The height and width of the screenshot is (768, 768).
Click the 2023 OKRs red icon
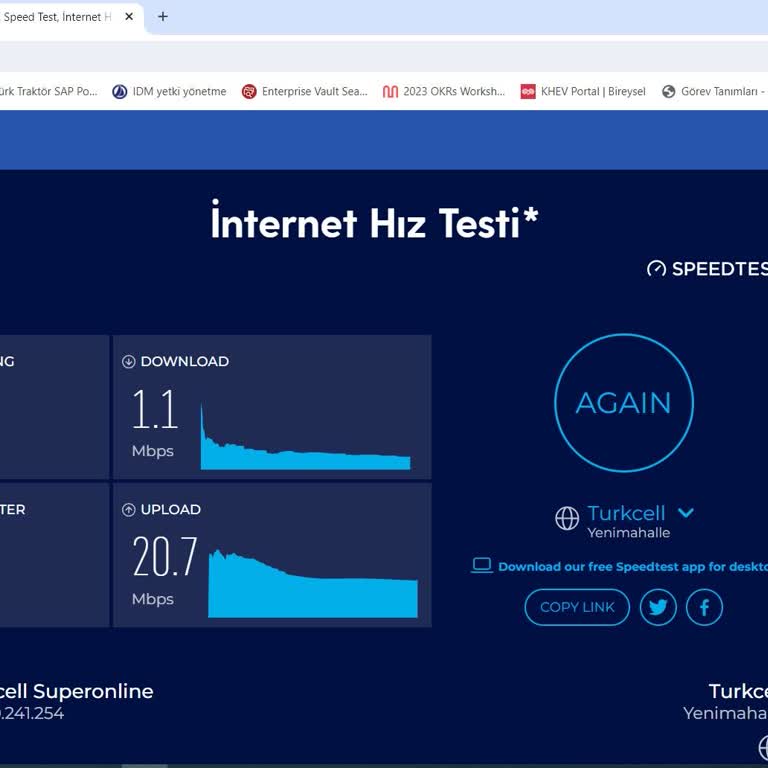(390, 92)
